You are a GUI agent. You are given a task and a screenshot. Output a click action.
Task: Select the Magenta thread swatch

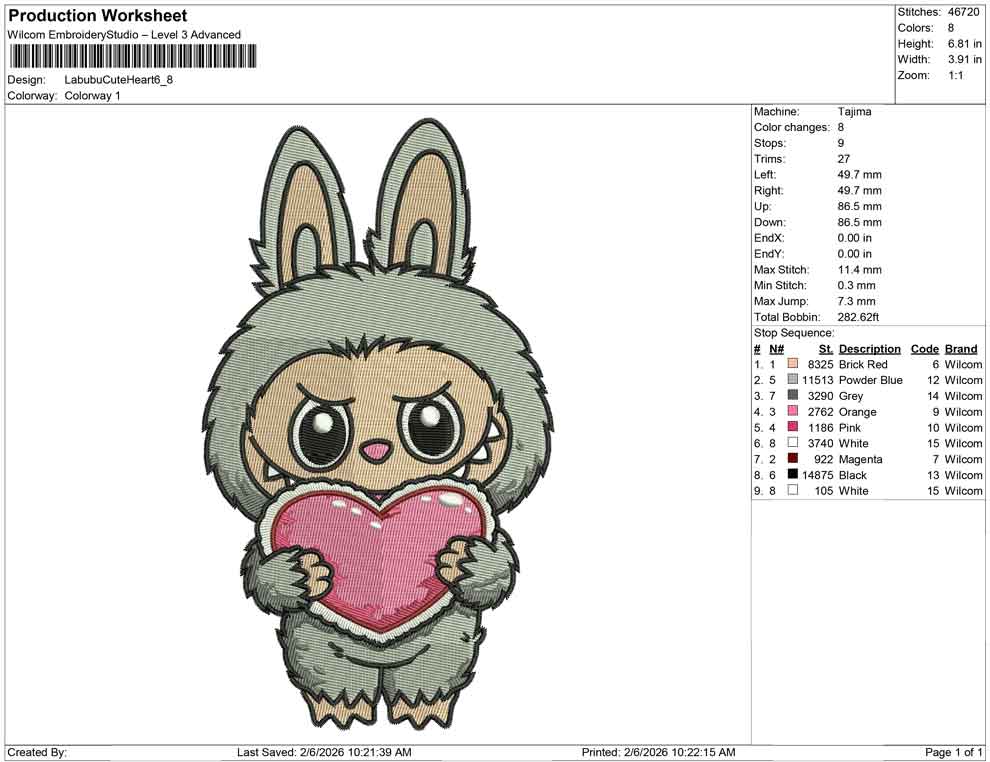[792, 459]
